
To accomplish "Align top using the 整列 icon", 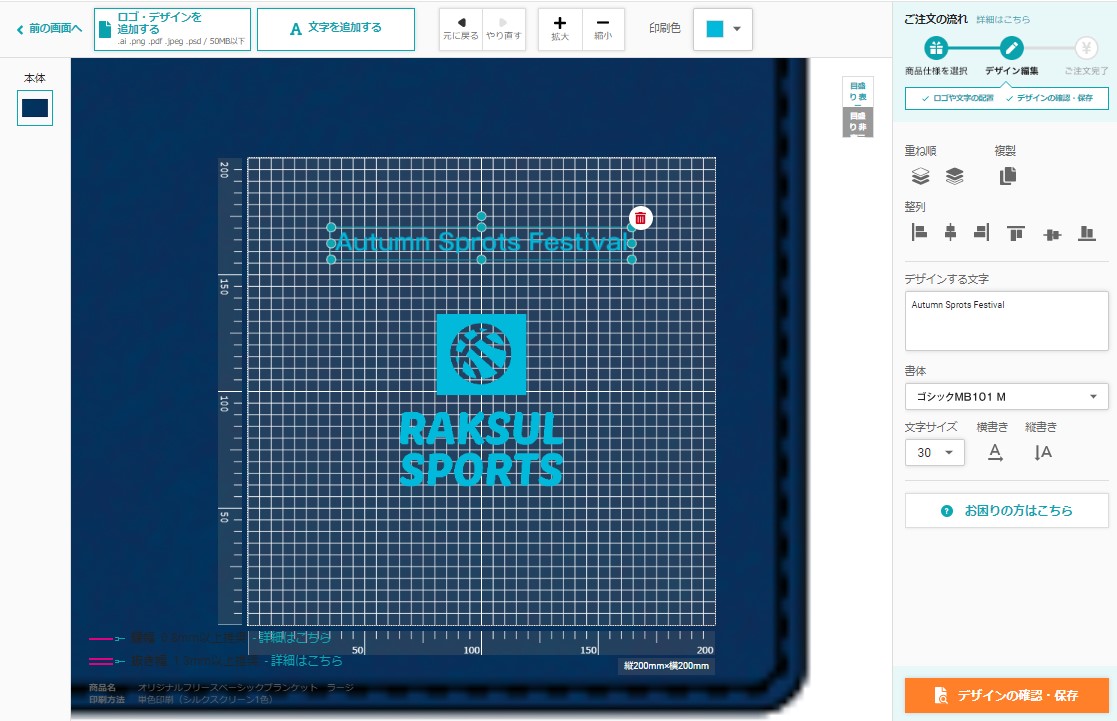I will (1016, 233).
